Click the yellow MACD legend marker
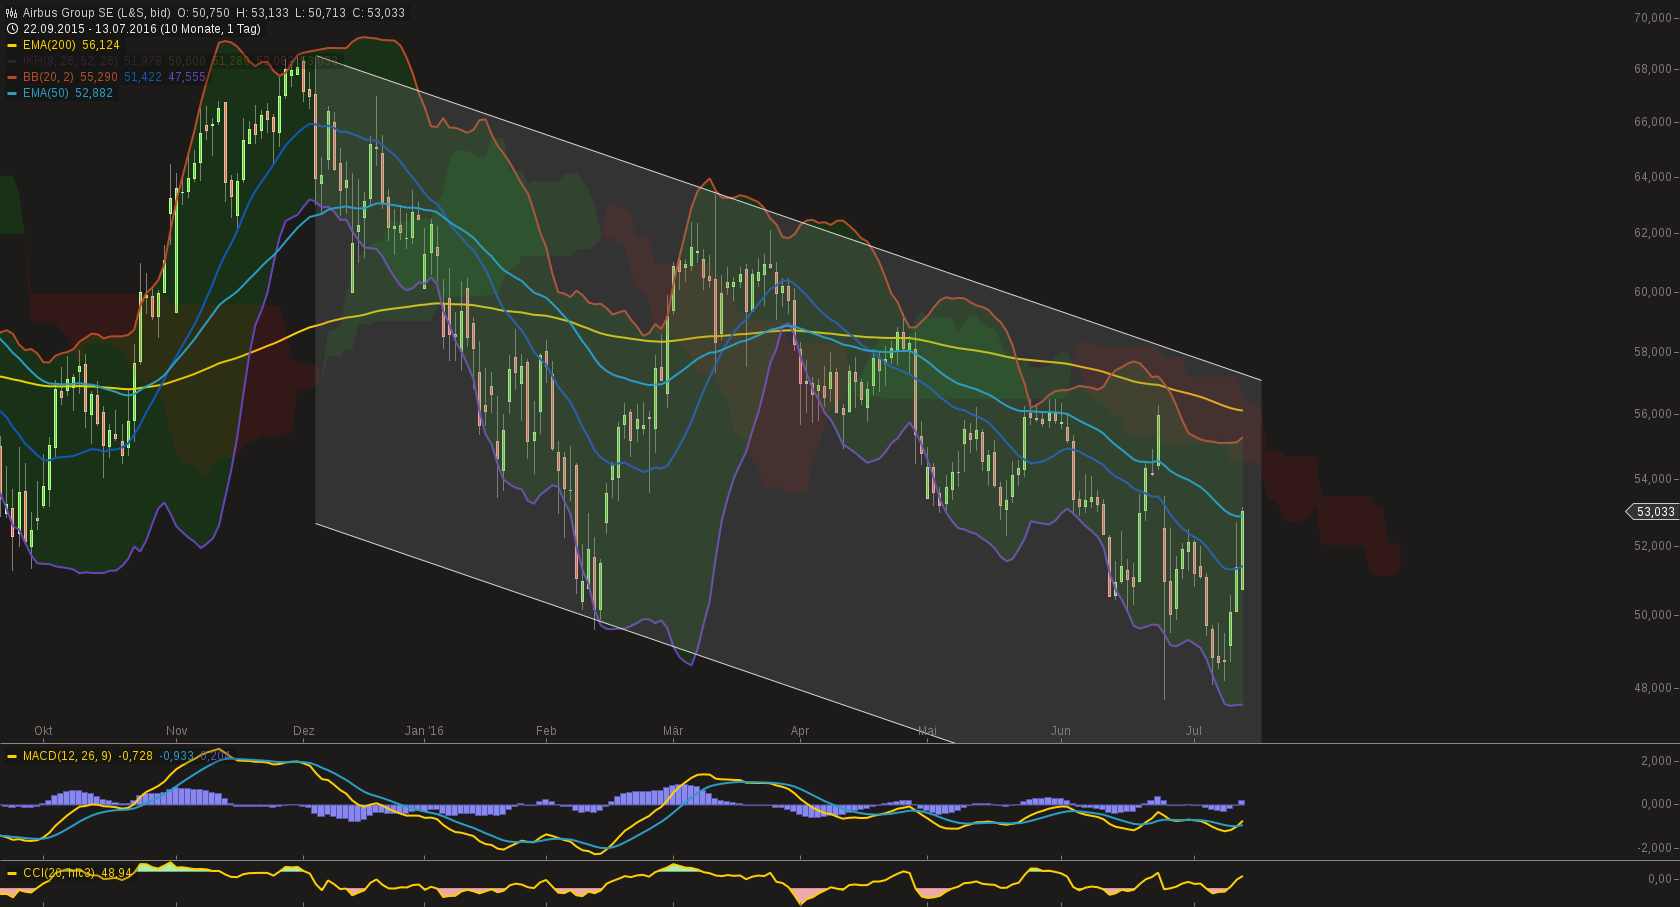The image size is (1680, 907). [14, 757]
